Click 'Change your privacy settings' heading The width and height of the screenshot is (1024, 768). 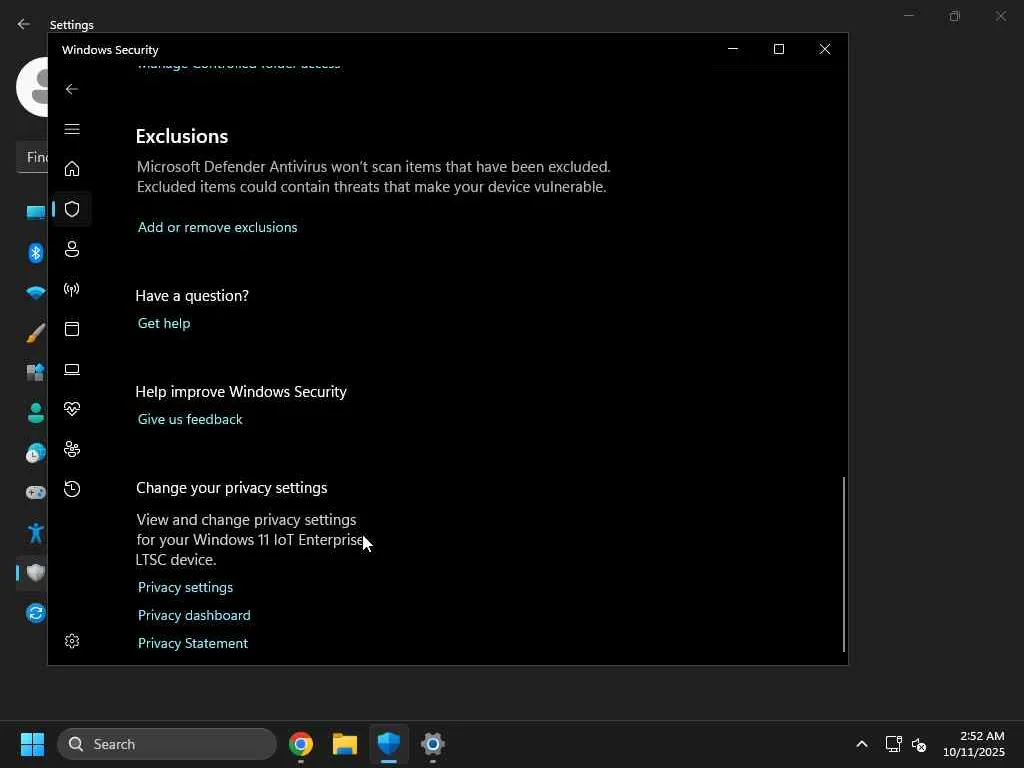(x=232, y=488)
